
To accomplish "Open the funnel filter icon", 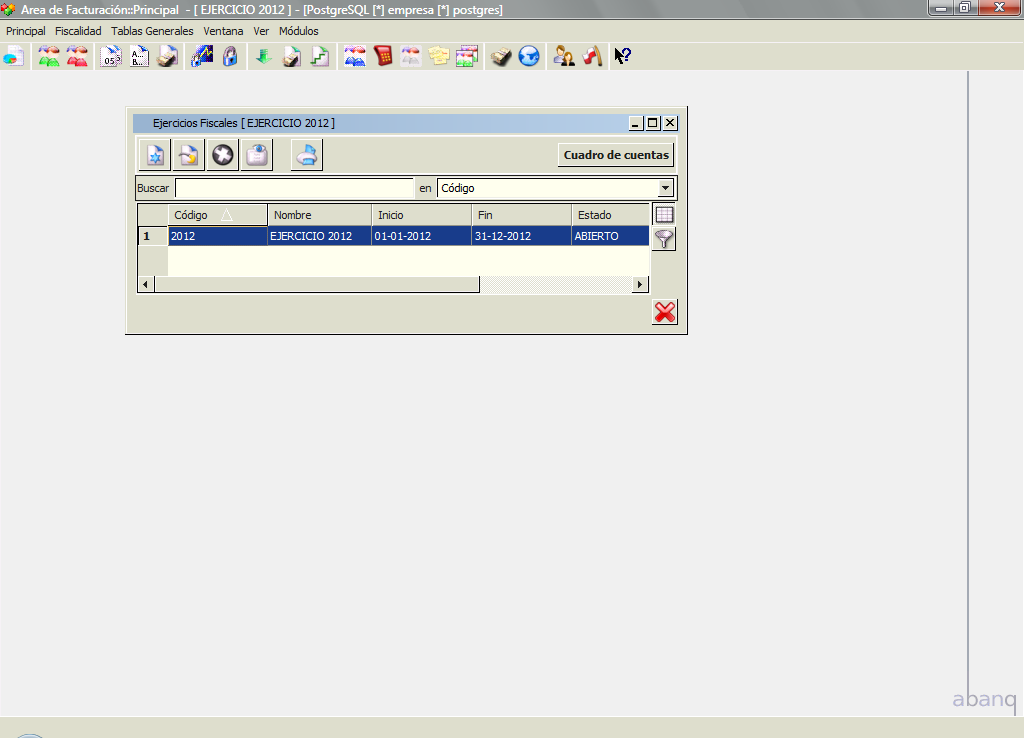I will point(664,239).
